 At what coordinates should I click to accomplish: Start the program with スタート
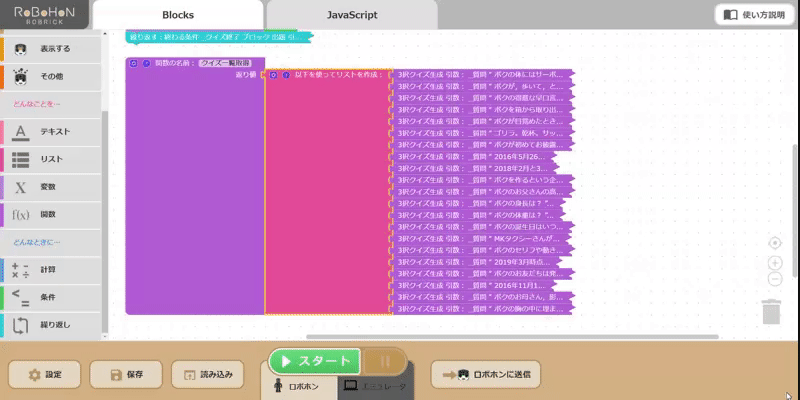coord(315,361)
